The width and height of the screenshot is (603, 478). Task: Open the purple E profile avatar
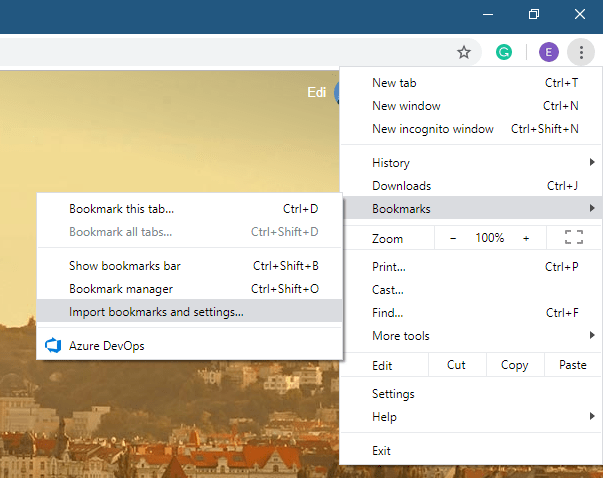pyautogui.click(x=549, y=52)
